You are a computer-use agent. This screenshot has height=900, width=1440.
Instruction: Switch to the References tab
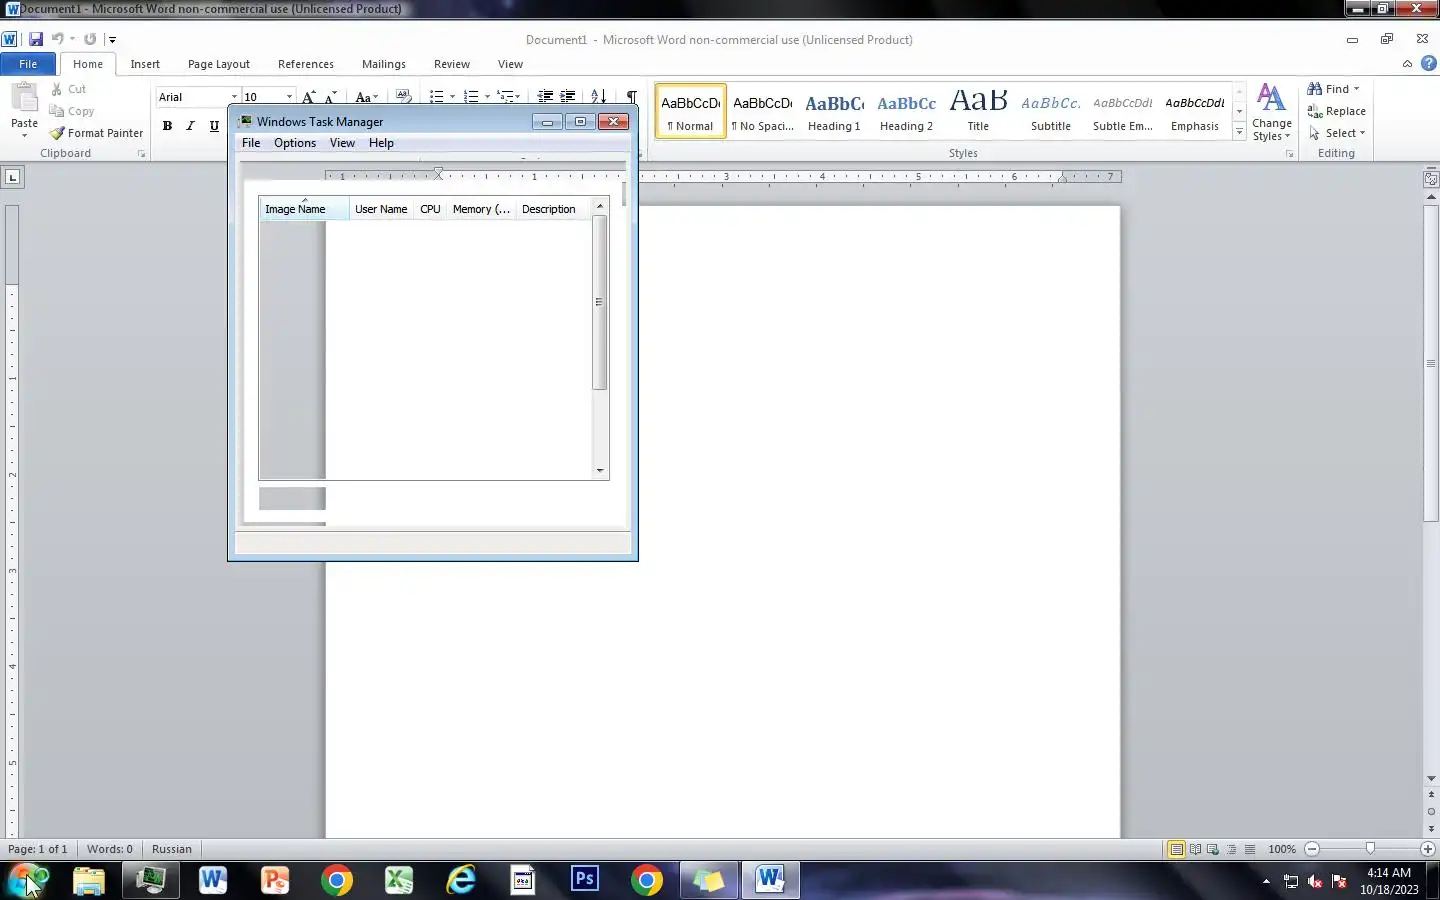click(306, 64)
